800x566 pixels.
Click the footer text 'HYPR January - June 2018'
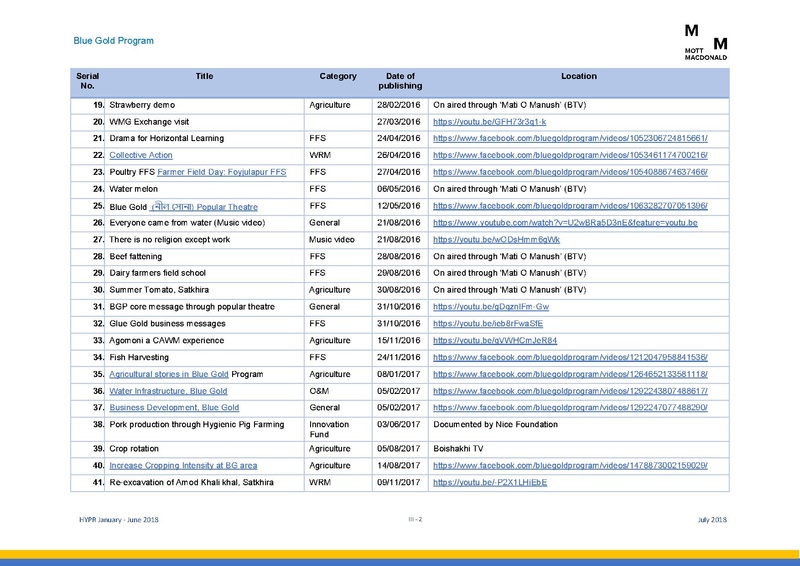click(118, 520)
